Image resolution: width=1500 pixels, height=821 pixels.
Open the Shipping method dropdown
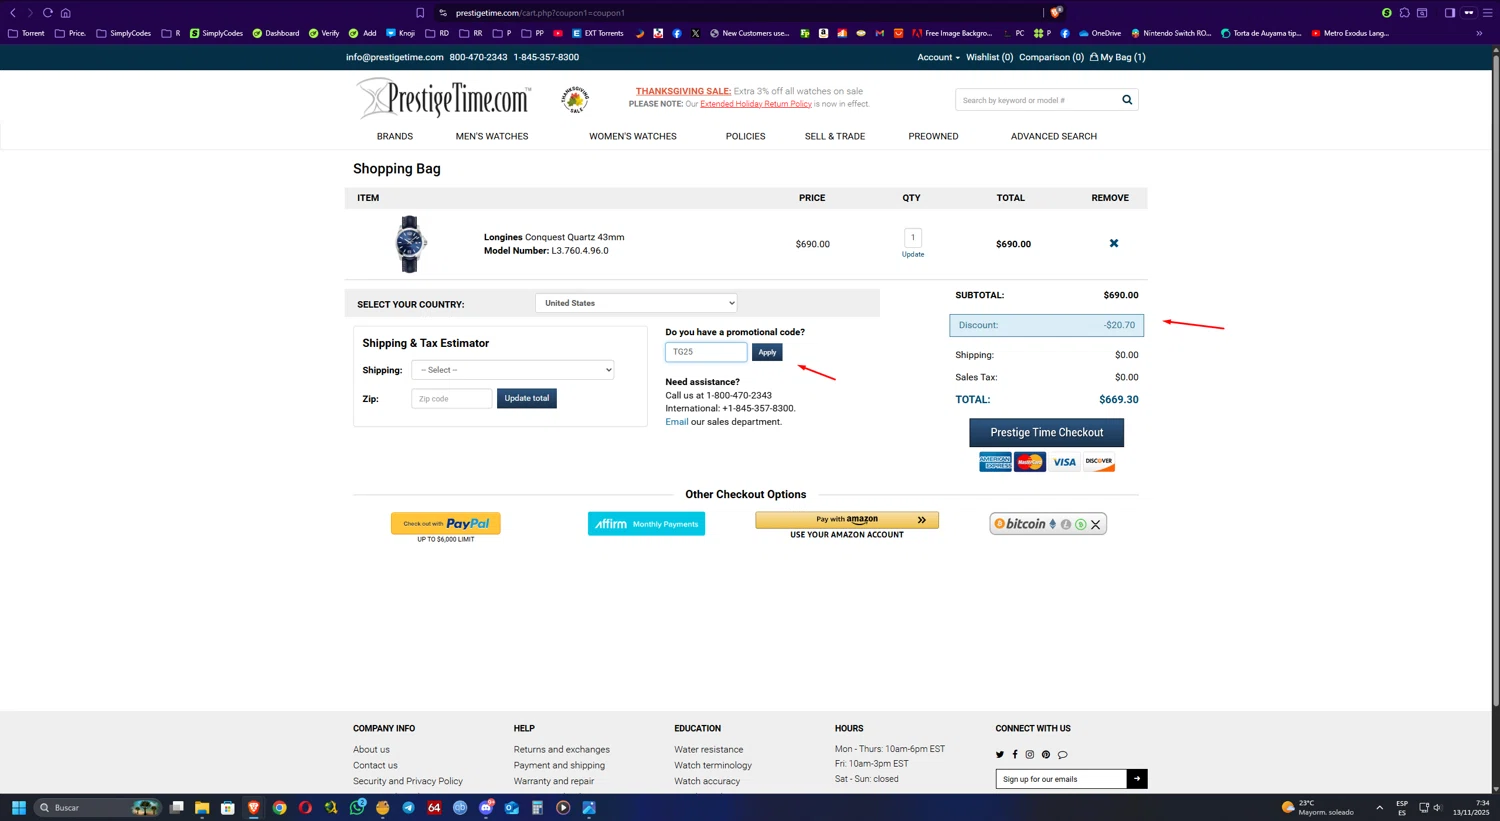pyautogui.click(x=512, y=370)
